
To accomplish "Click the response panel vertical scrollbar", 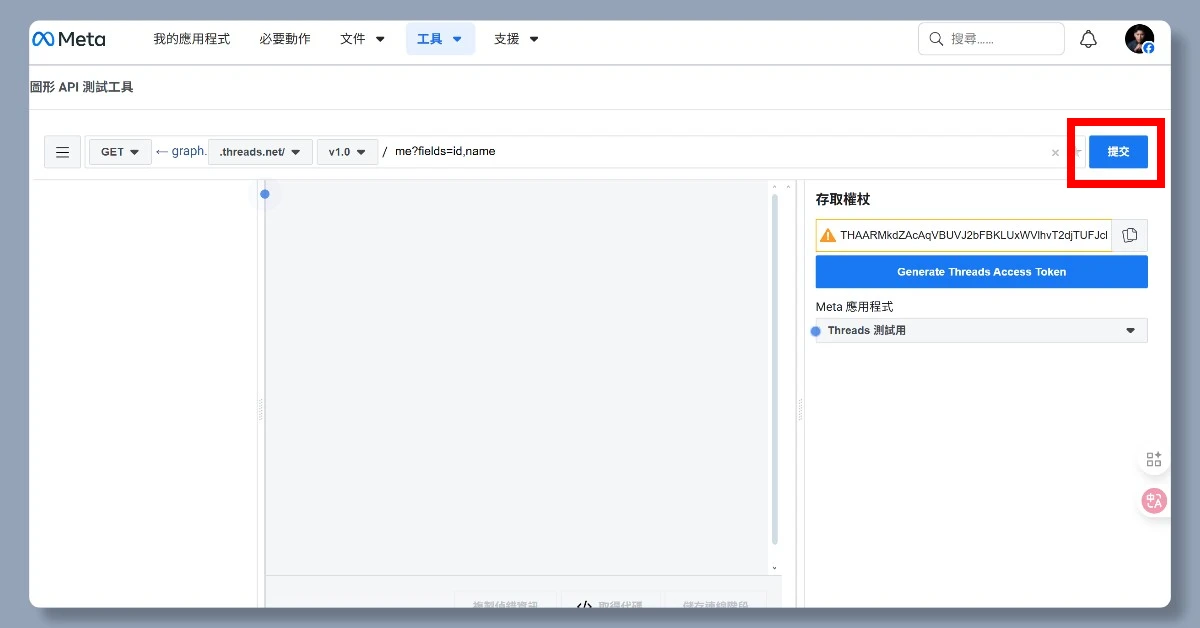I will point(774,370).
